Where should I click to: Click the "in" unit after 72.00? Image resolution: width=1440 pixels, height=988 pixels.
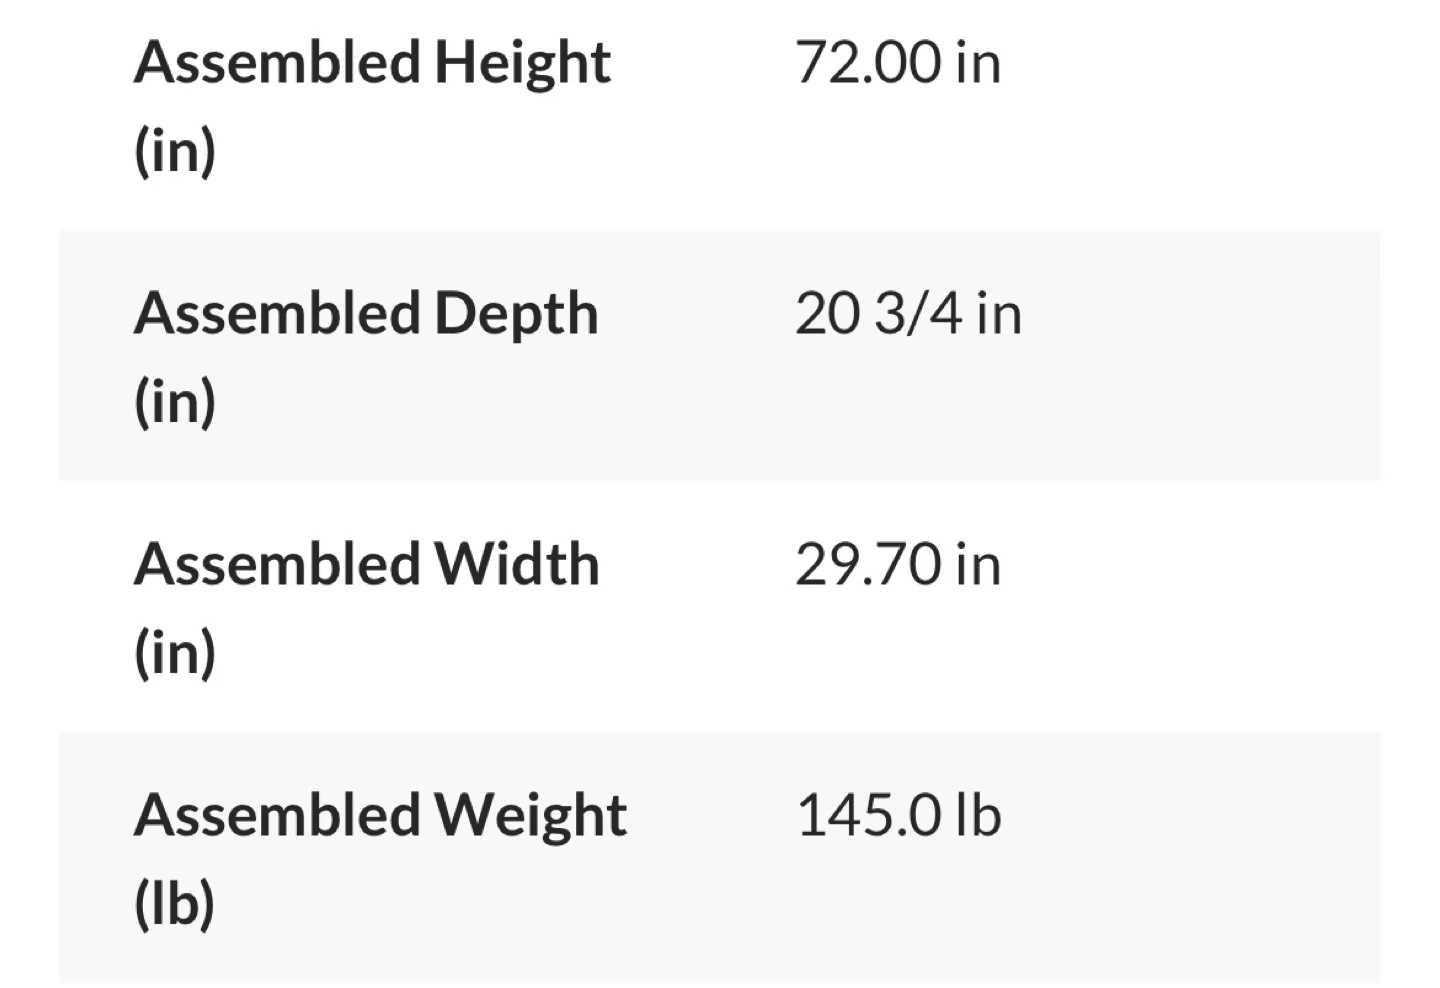coord(978,63)
